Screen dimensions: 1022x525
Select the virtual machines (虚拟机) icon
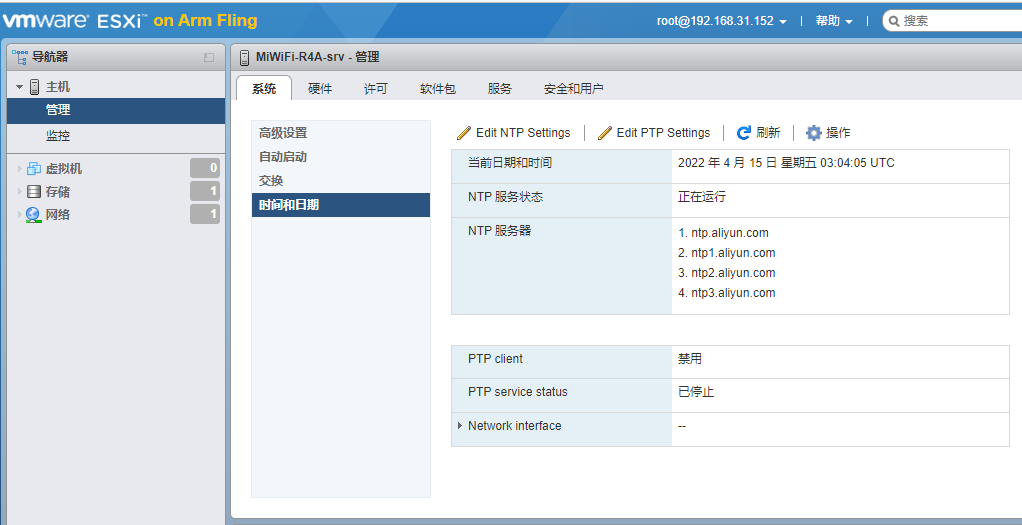(x=34, y=169)
